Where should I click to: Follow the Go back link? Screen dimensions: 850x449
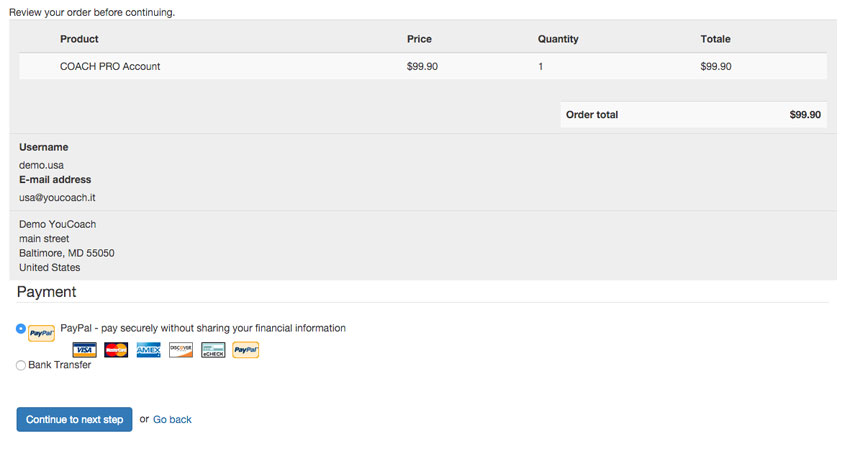[x=172, y=420]
